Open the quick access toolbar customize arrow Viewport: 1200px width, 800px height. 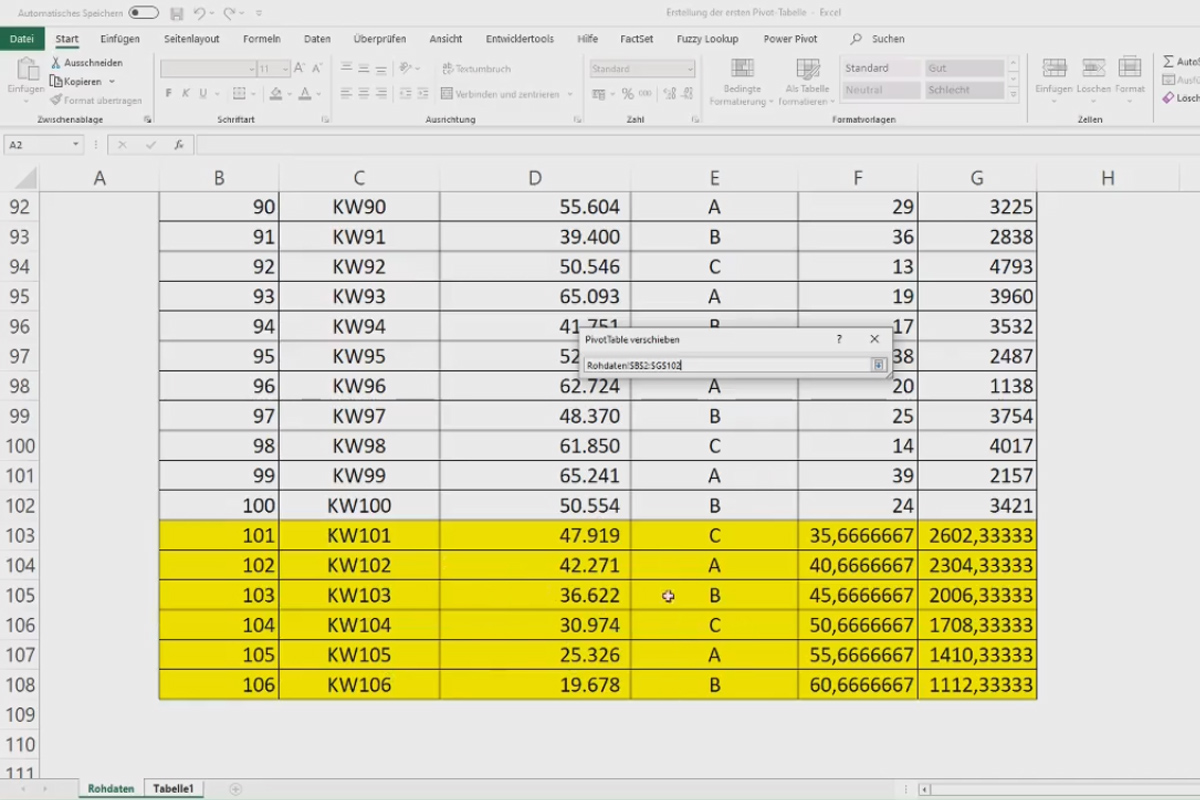(259, 14)
